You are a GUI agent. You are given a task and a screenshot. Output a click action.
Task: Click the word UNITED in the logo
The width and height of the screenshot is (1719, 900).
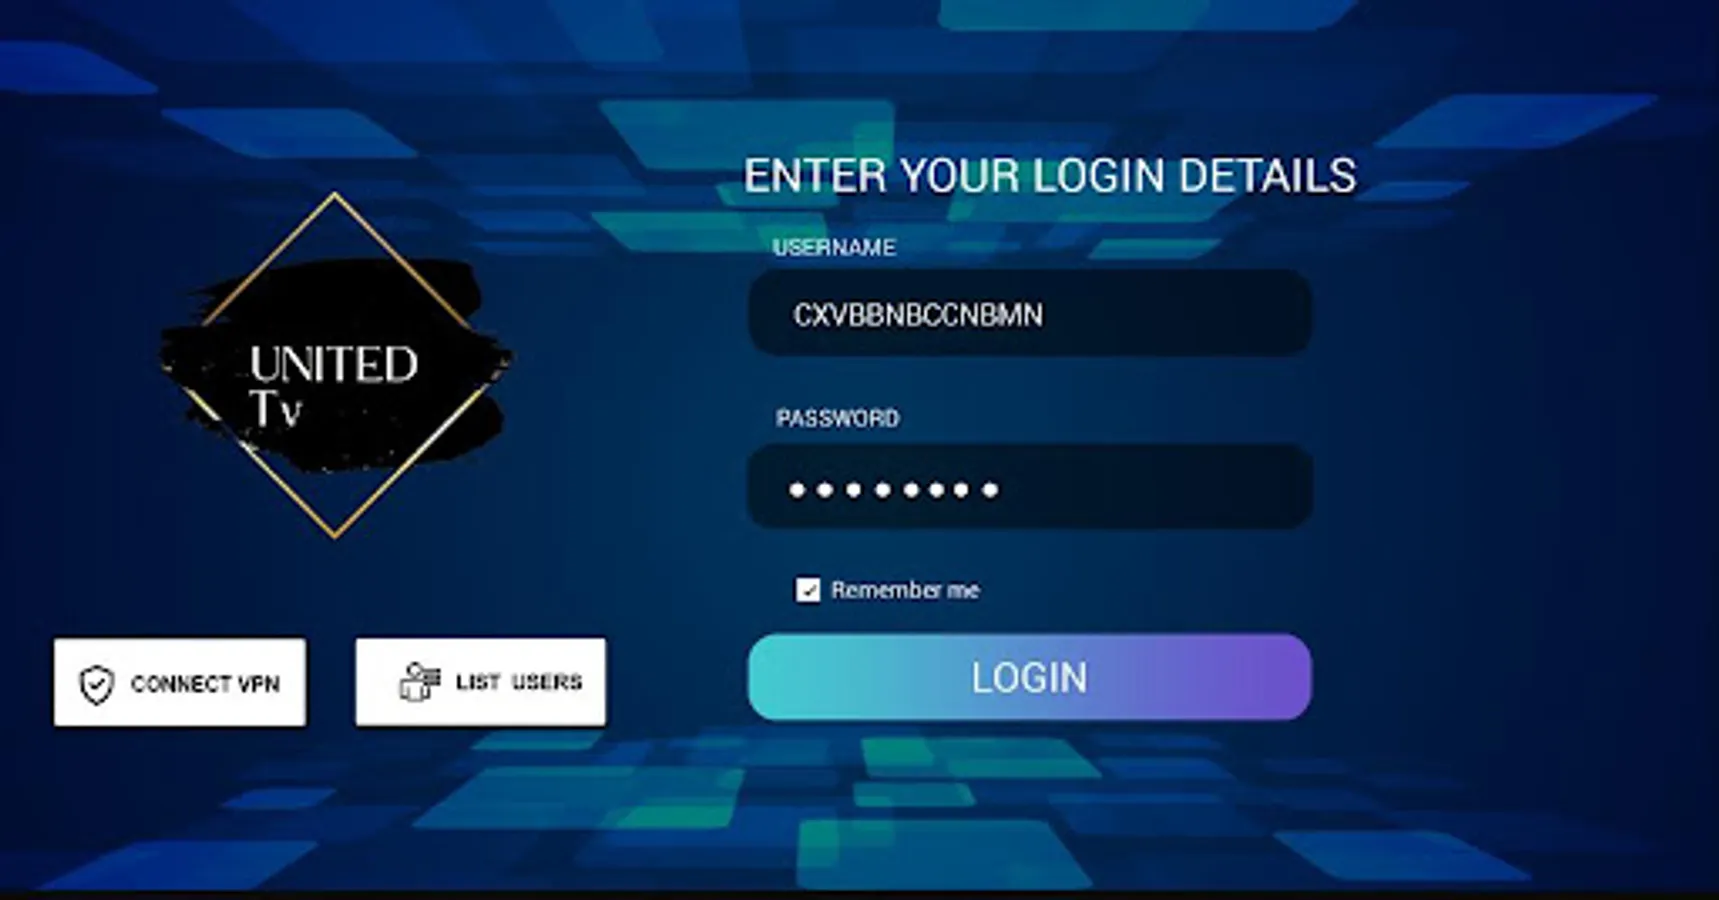tap(334, 365)
